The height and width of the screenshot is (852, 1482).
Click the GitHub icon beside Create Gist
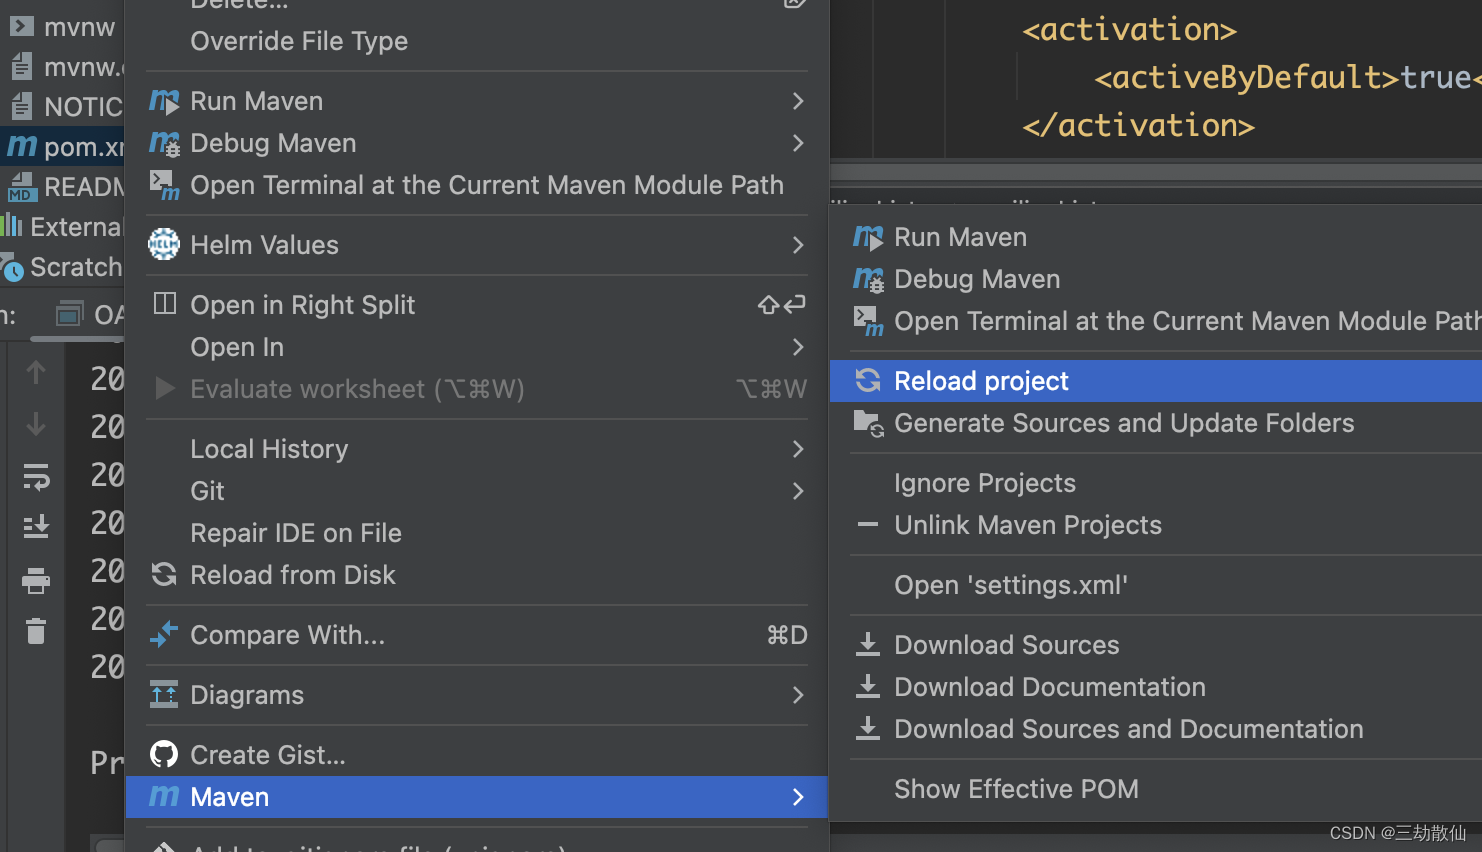click(x=164, y=755)
